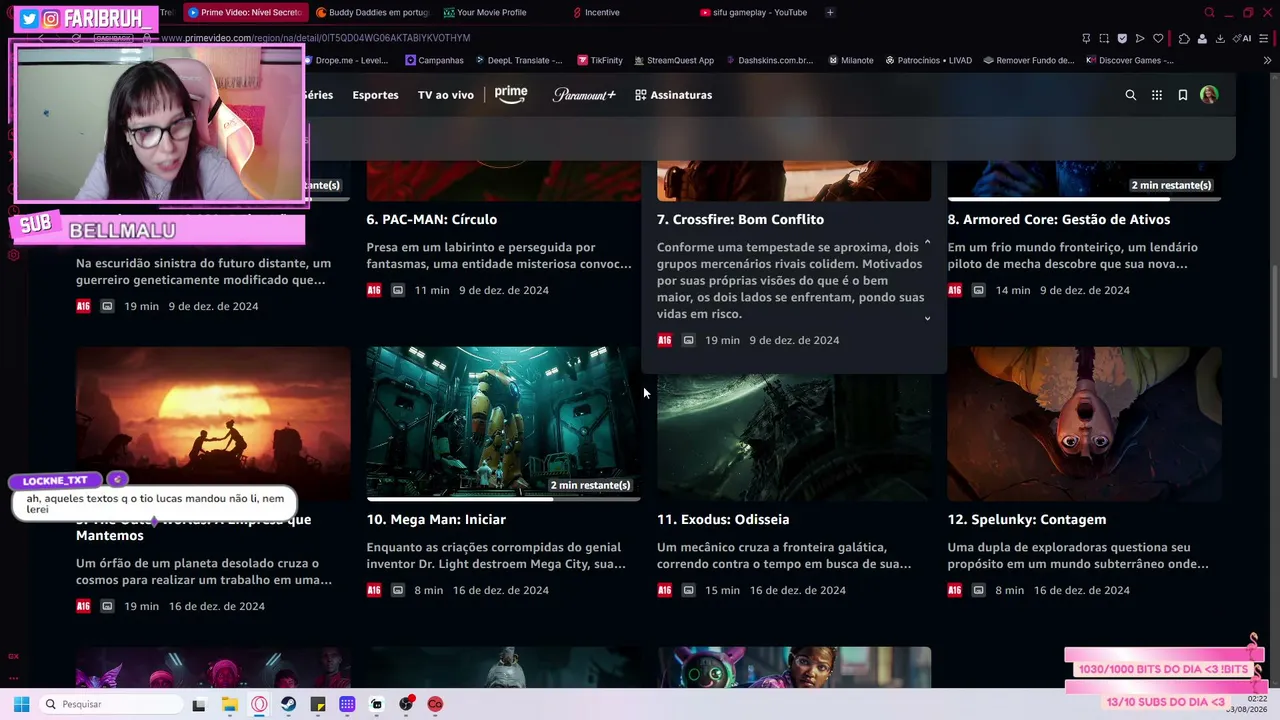The image size is (1280, 720).
Task: Open the Remover Fundo bookmark
Action: pos(1029,60)
